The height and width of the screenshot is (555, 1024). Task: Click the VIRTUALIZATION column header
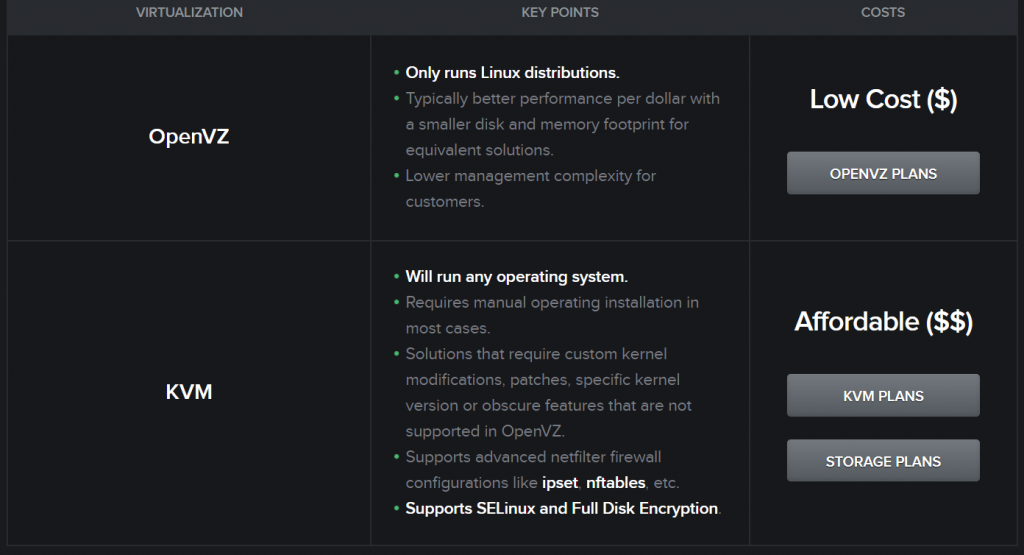tap(189, 12)
